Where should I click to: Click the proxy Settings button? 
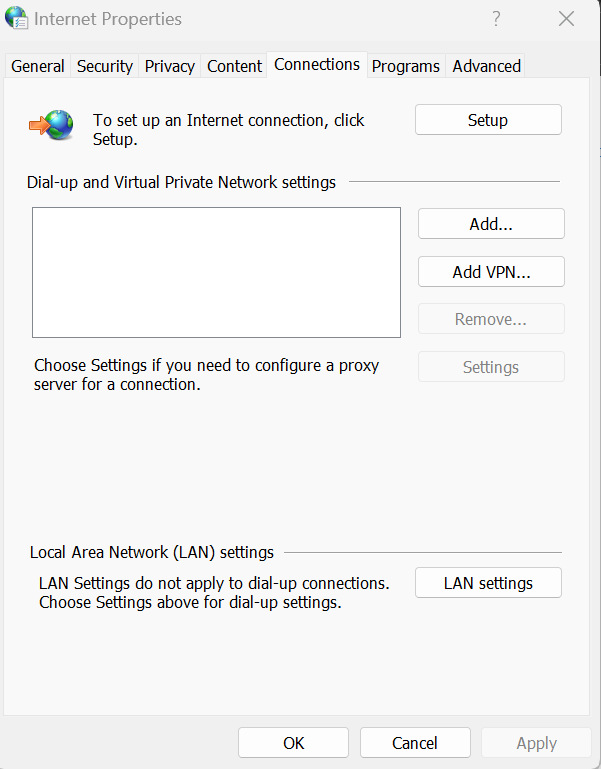(x=491, y=367)
